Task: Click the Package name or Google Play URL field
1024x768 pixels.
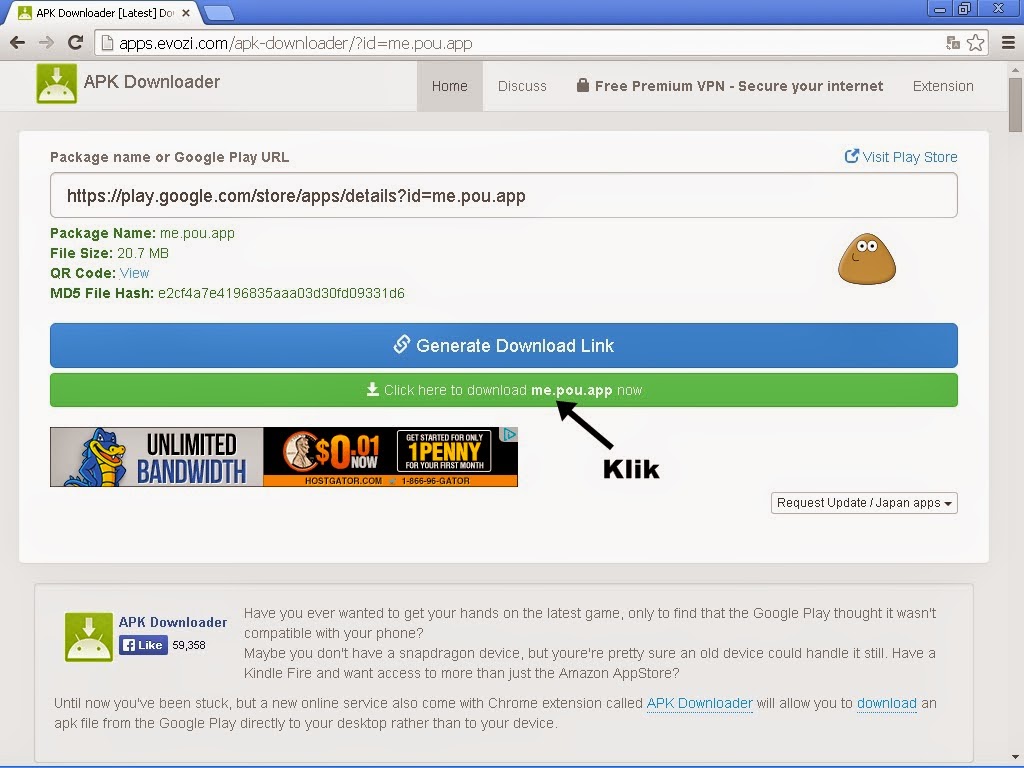Action: pos(504,195)
